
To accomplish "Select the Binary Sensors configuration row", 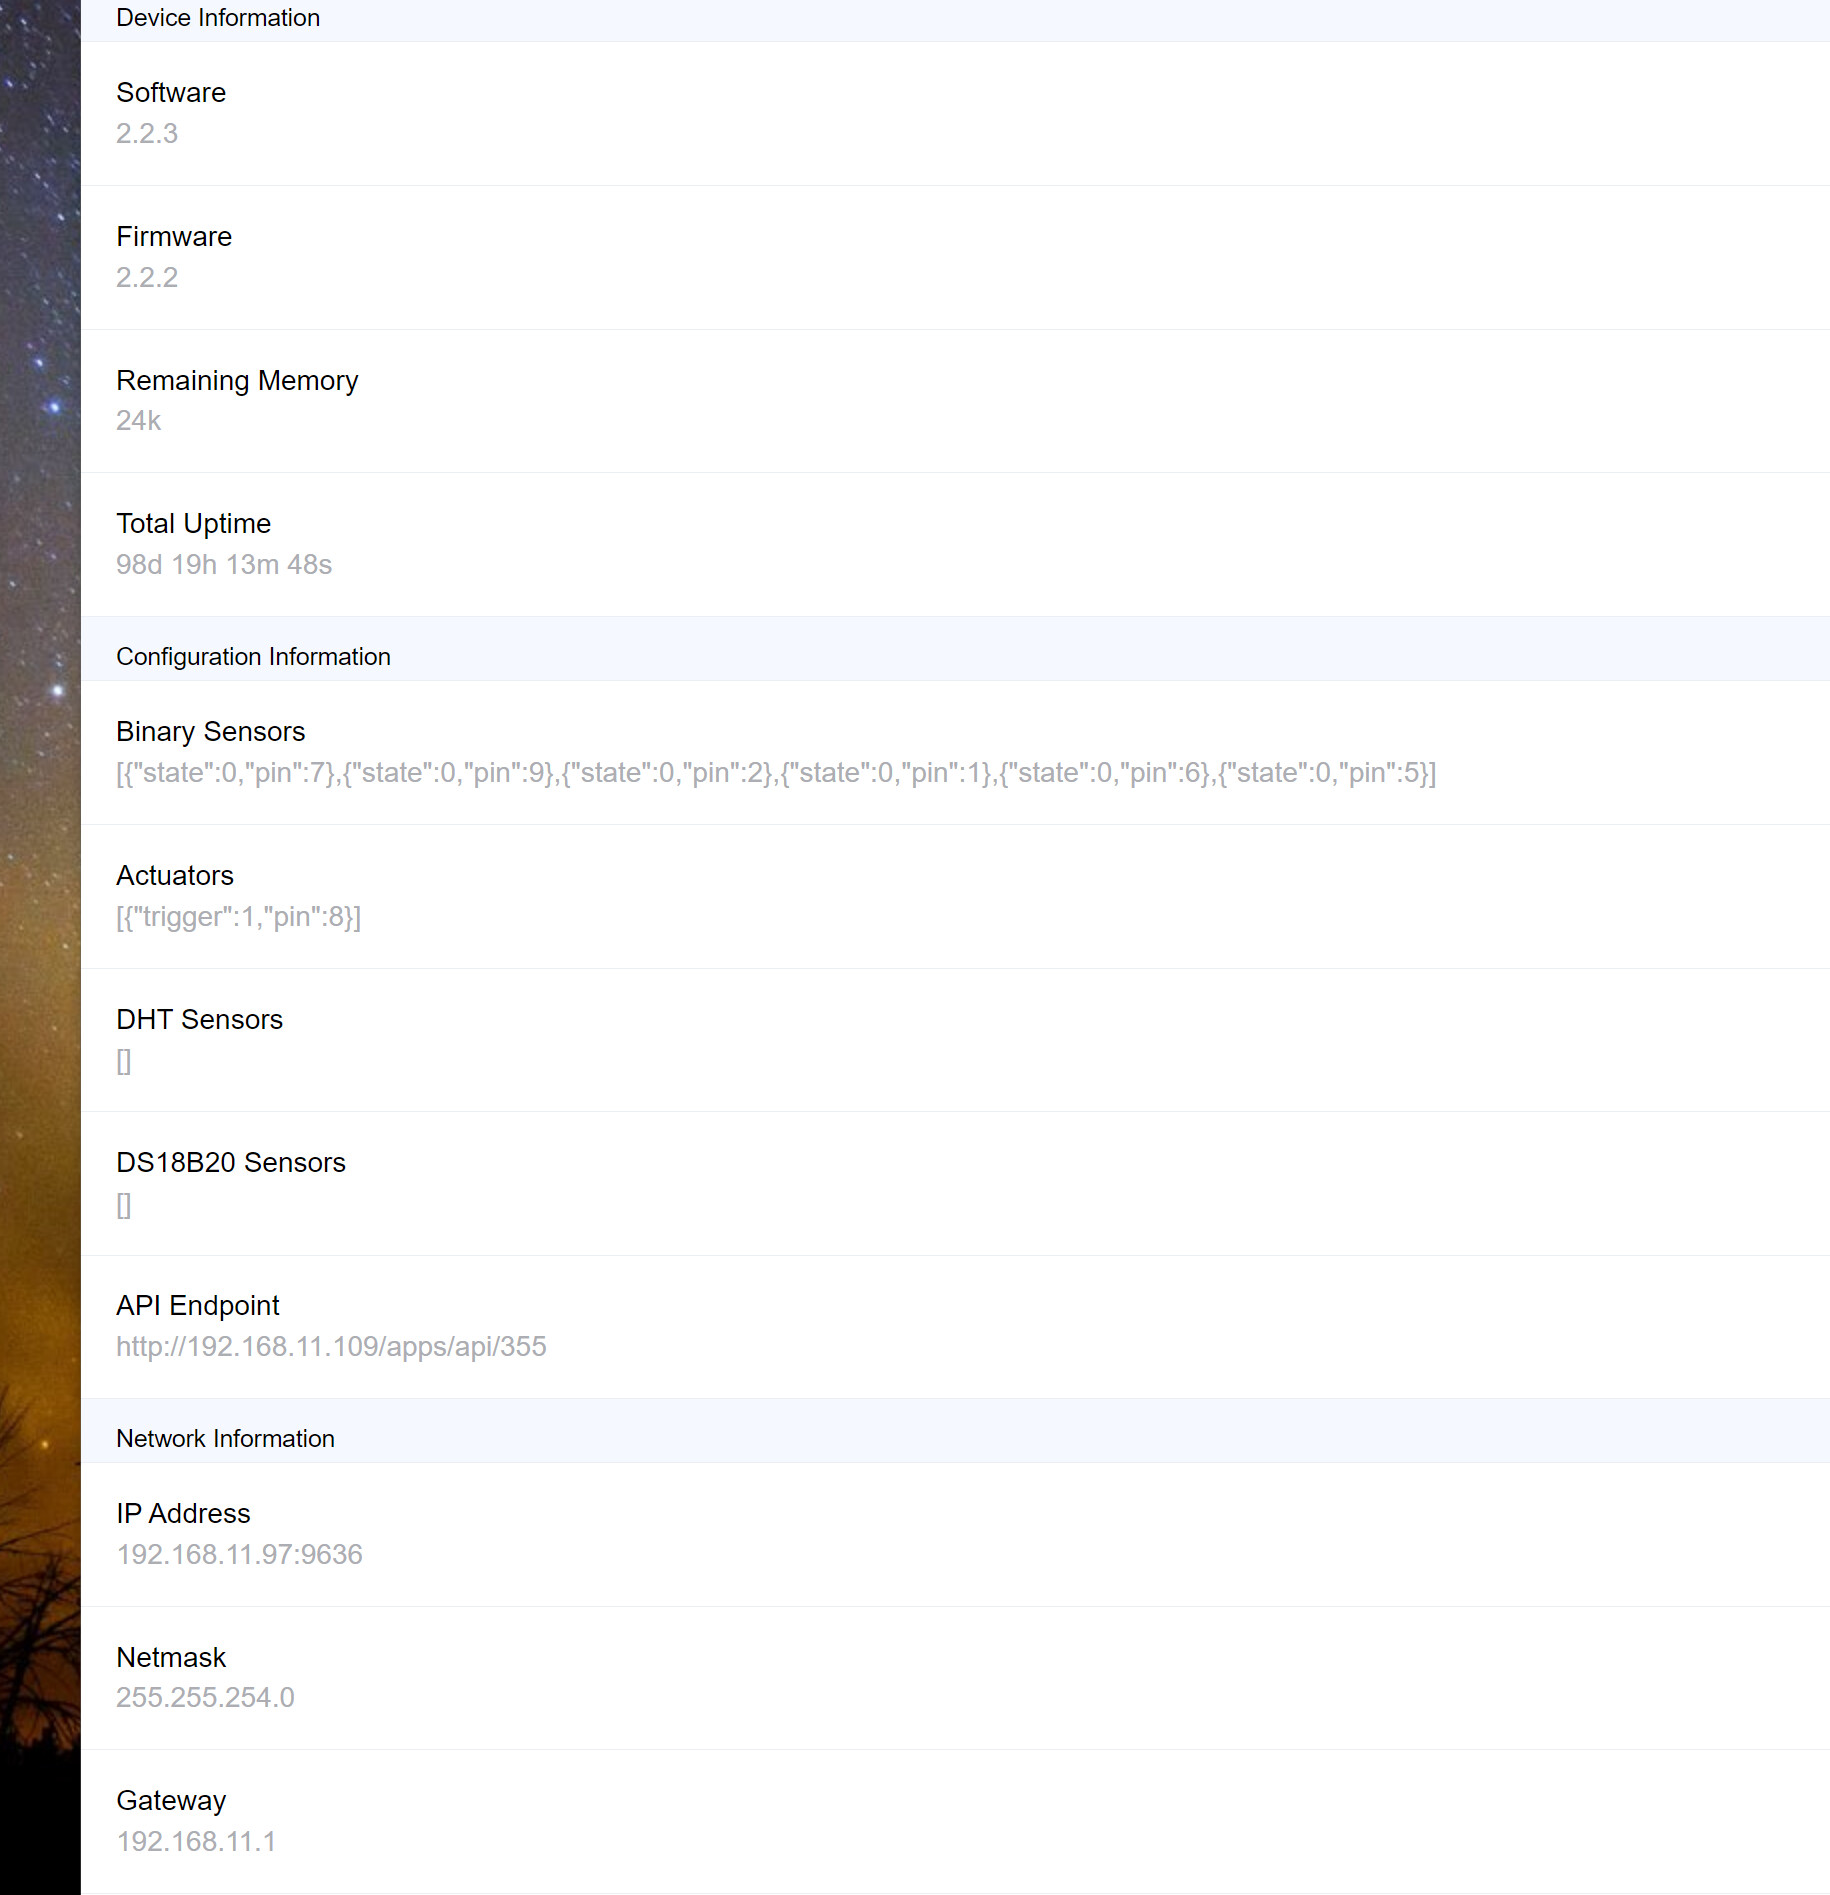I will 700,752.
